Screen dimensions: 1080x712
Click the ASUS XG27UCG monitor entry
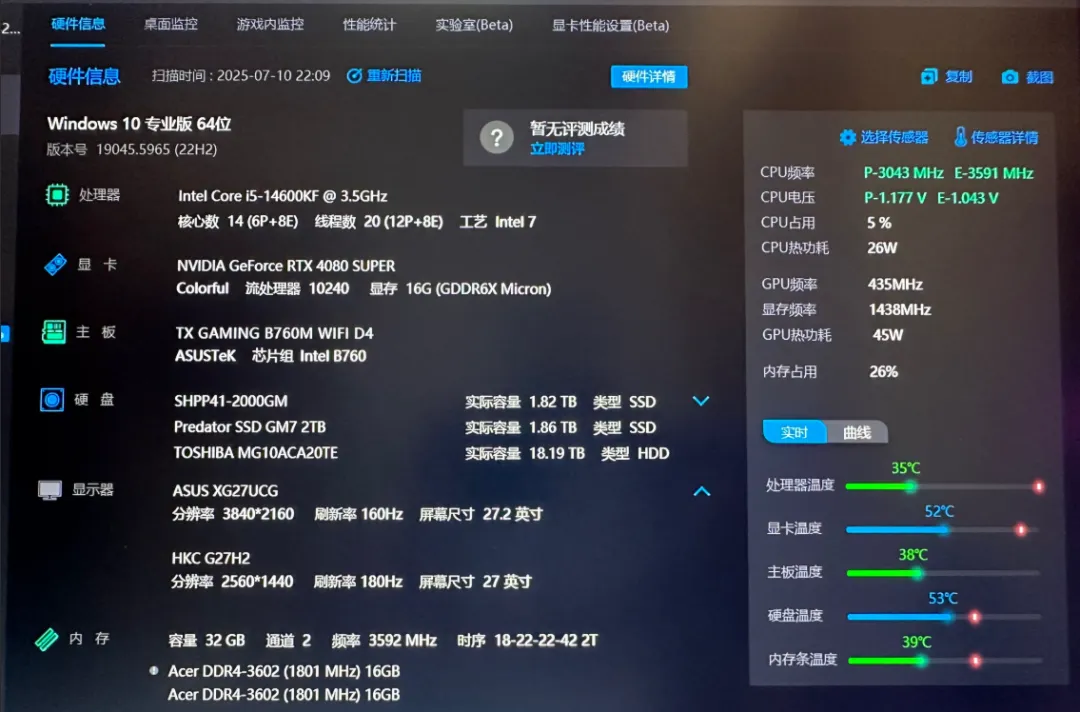(225, 491)
